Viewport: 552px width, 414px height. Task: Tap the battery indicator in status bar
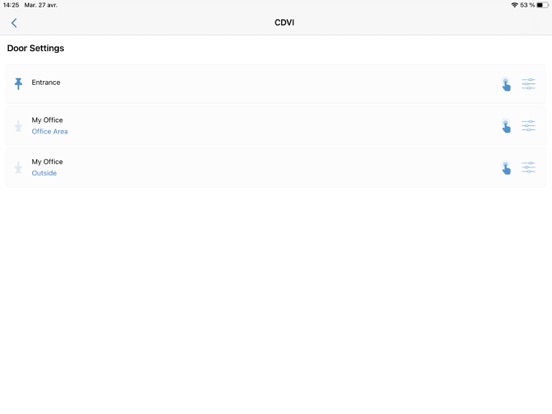coord(542,5)
